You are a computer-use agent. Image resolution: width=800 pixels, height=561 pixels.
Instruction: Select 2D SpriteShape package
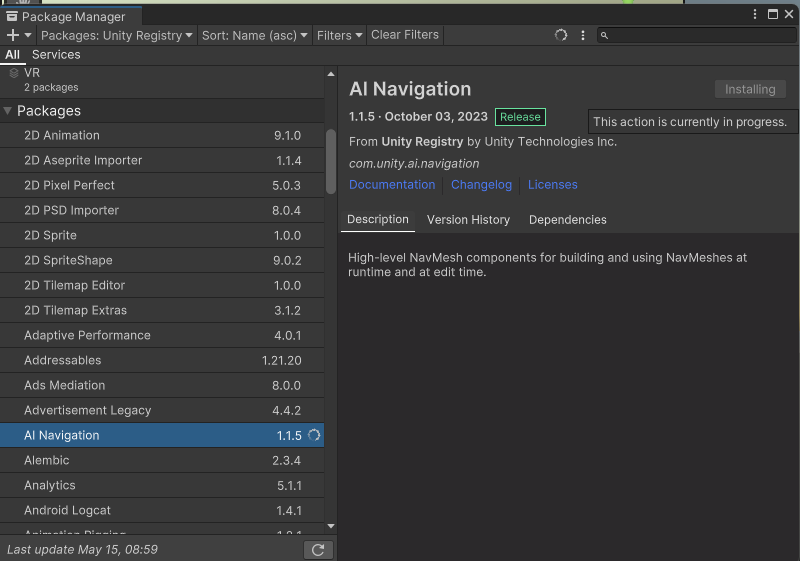pos(162,260)
